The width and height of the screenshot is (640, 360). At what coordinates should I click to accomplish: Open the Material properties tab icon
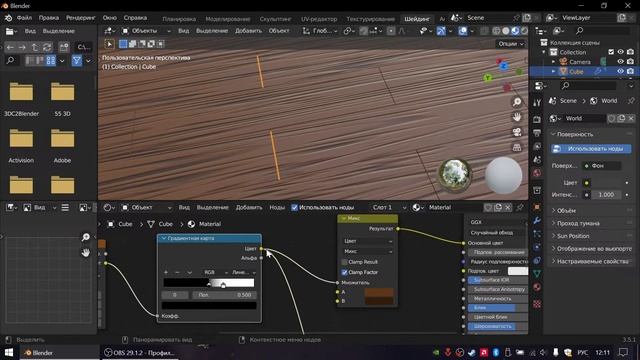coord(537,287)
